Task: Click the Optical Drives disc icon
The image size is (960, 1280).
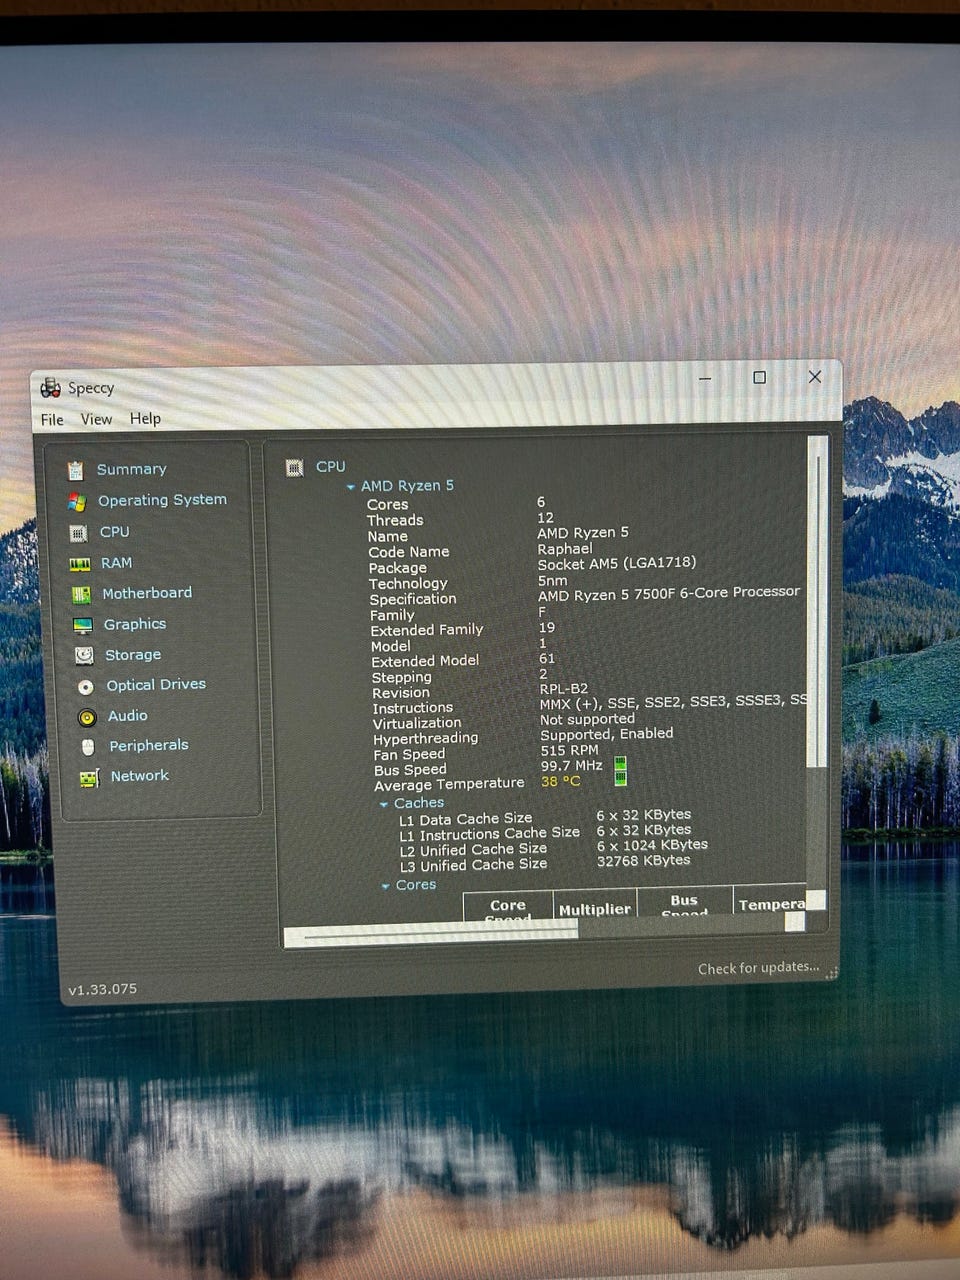Action: coord(86,687)
